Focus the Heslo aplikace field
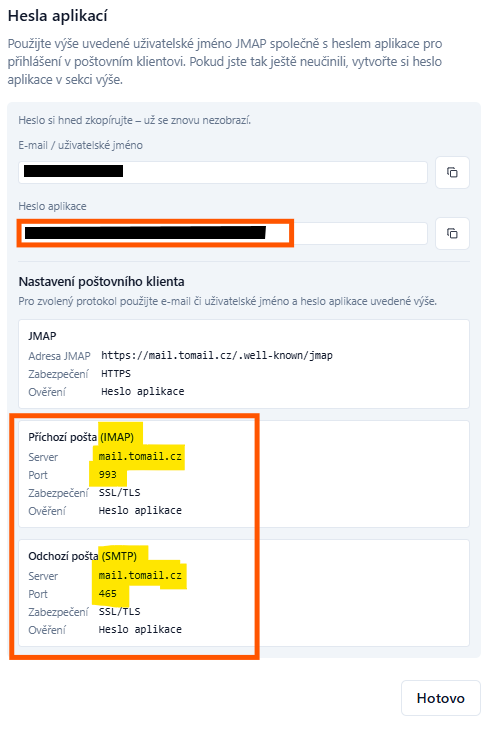 [x=223, y=233]
